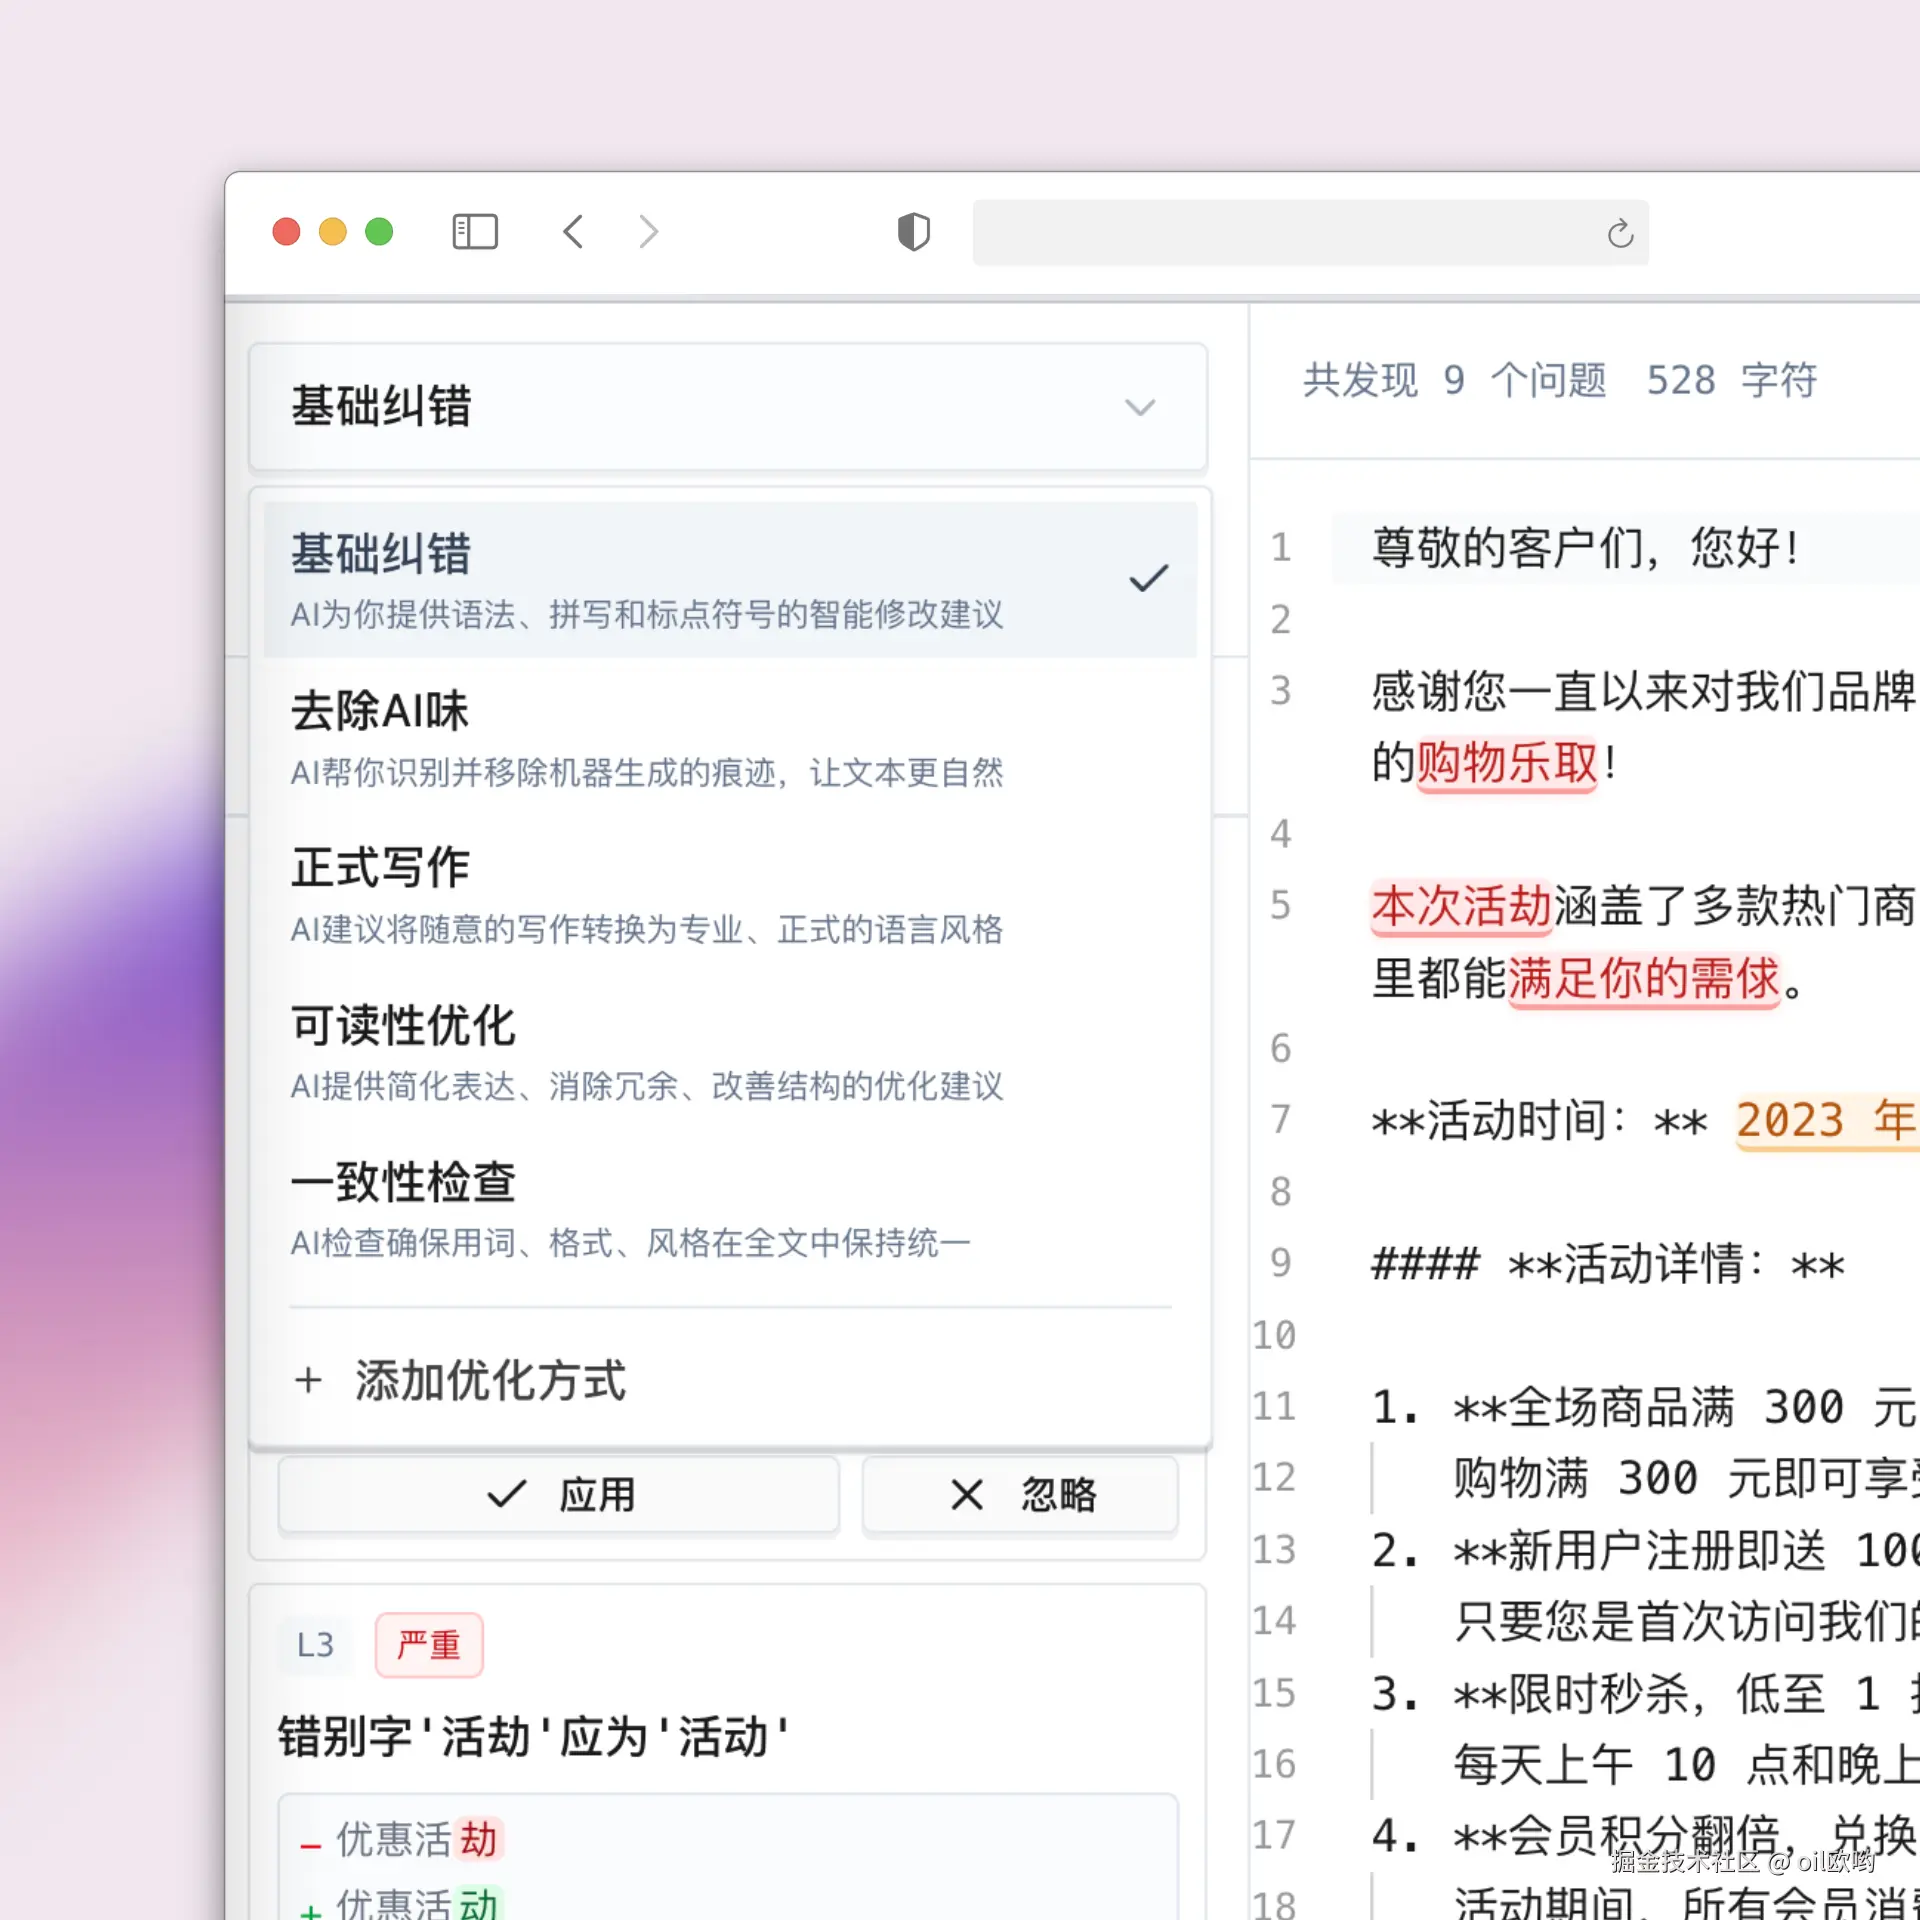The image size is (1920, 1920).
Task: Click the chevron arrow in the mode selector
Action: click(1140, 407)
